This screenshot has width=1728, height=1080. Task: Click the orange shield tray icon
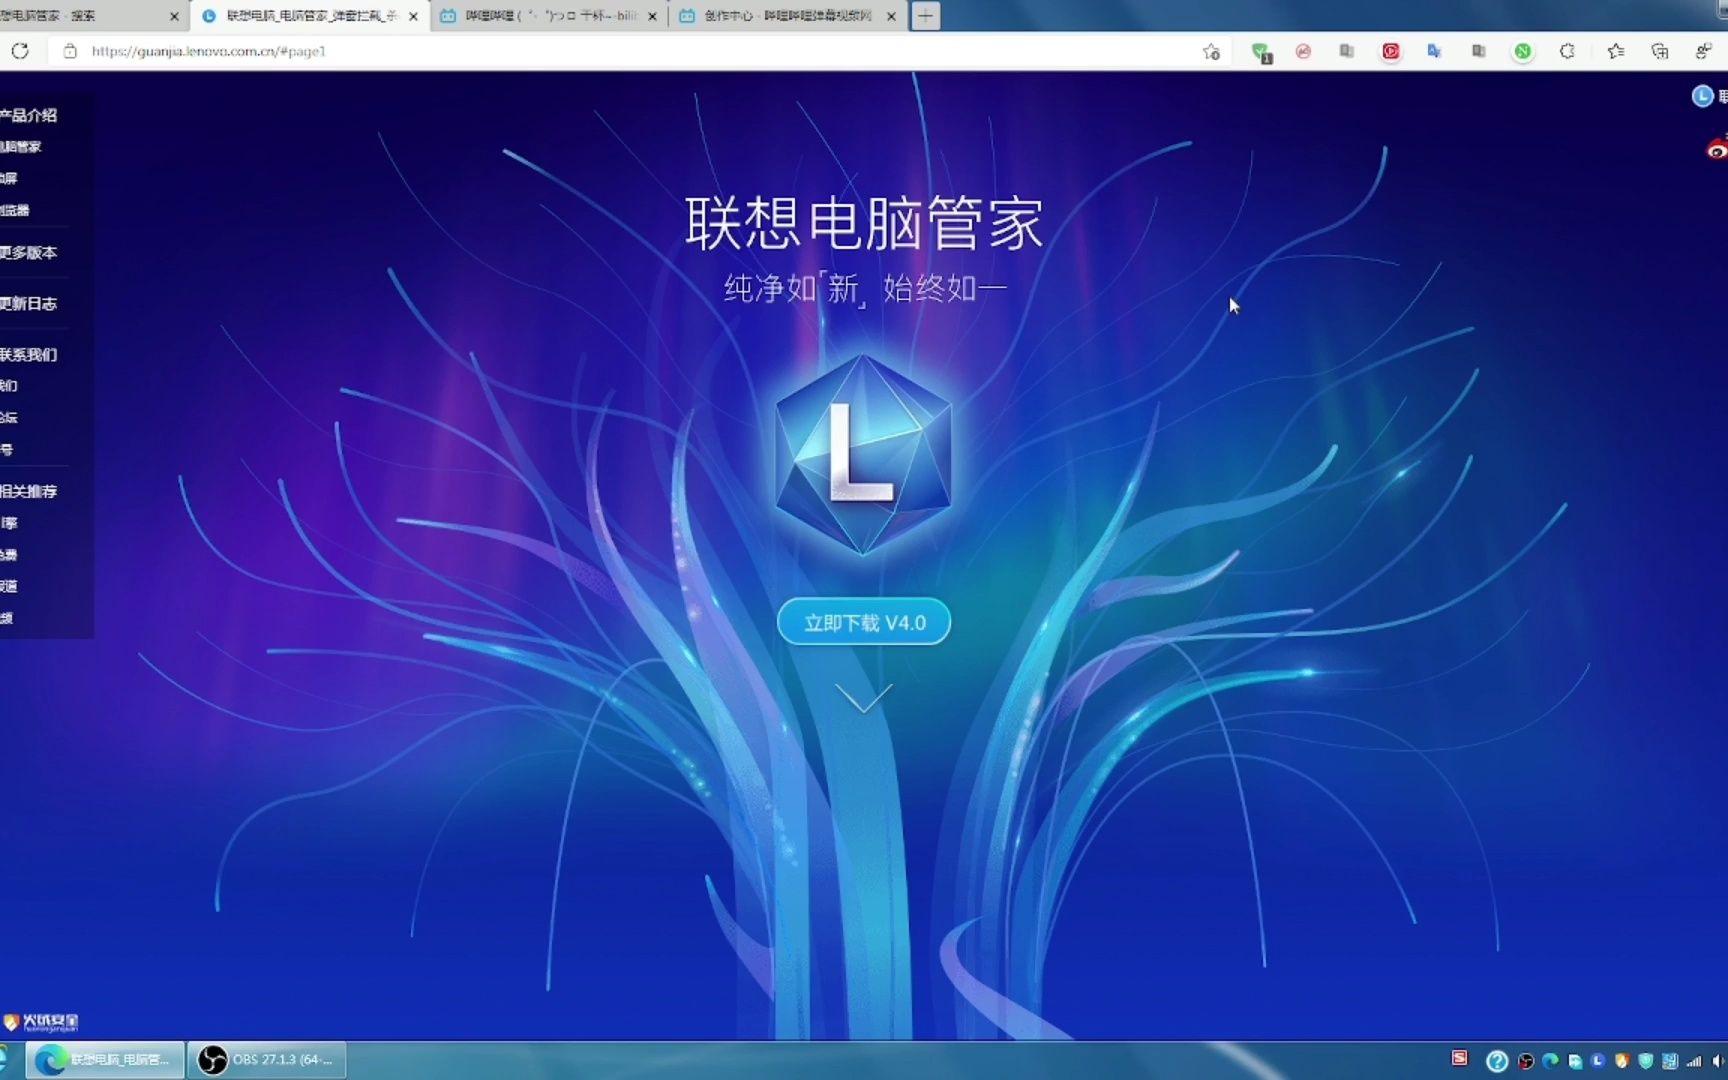(x=1622, y=1061)
